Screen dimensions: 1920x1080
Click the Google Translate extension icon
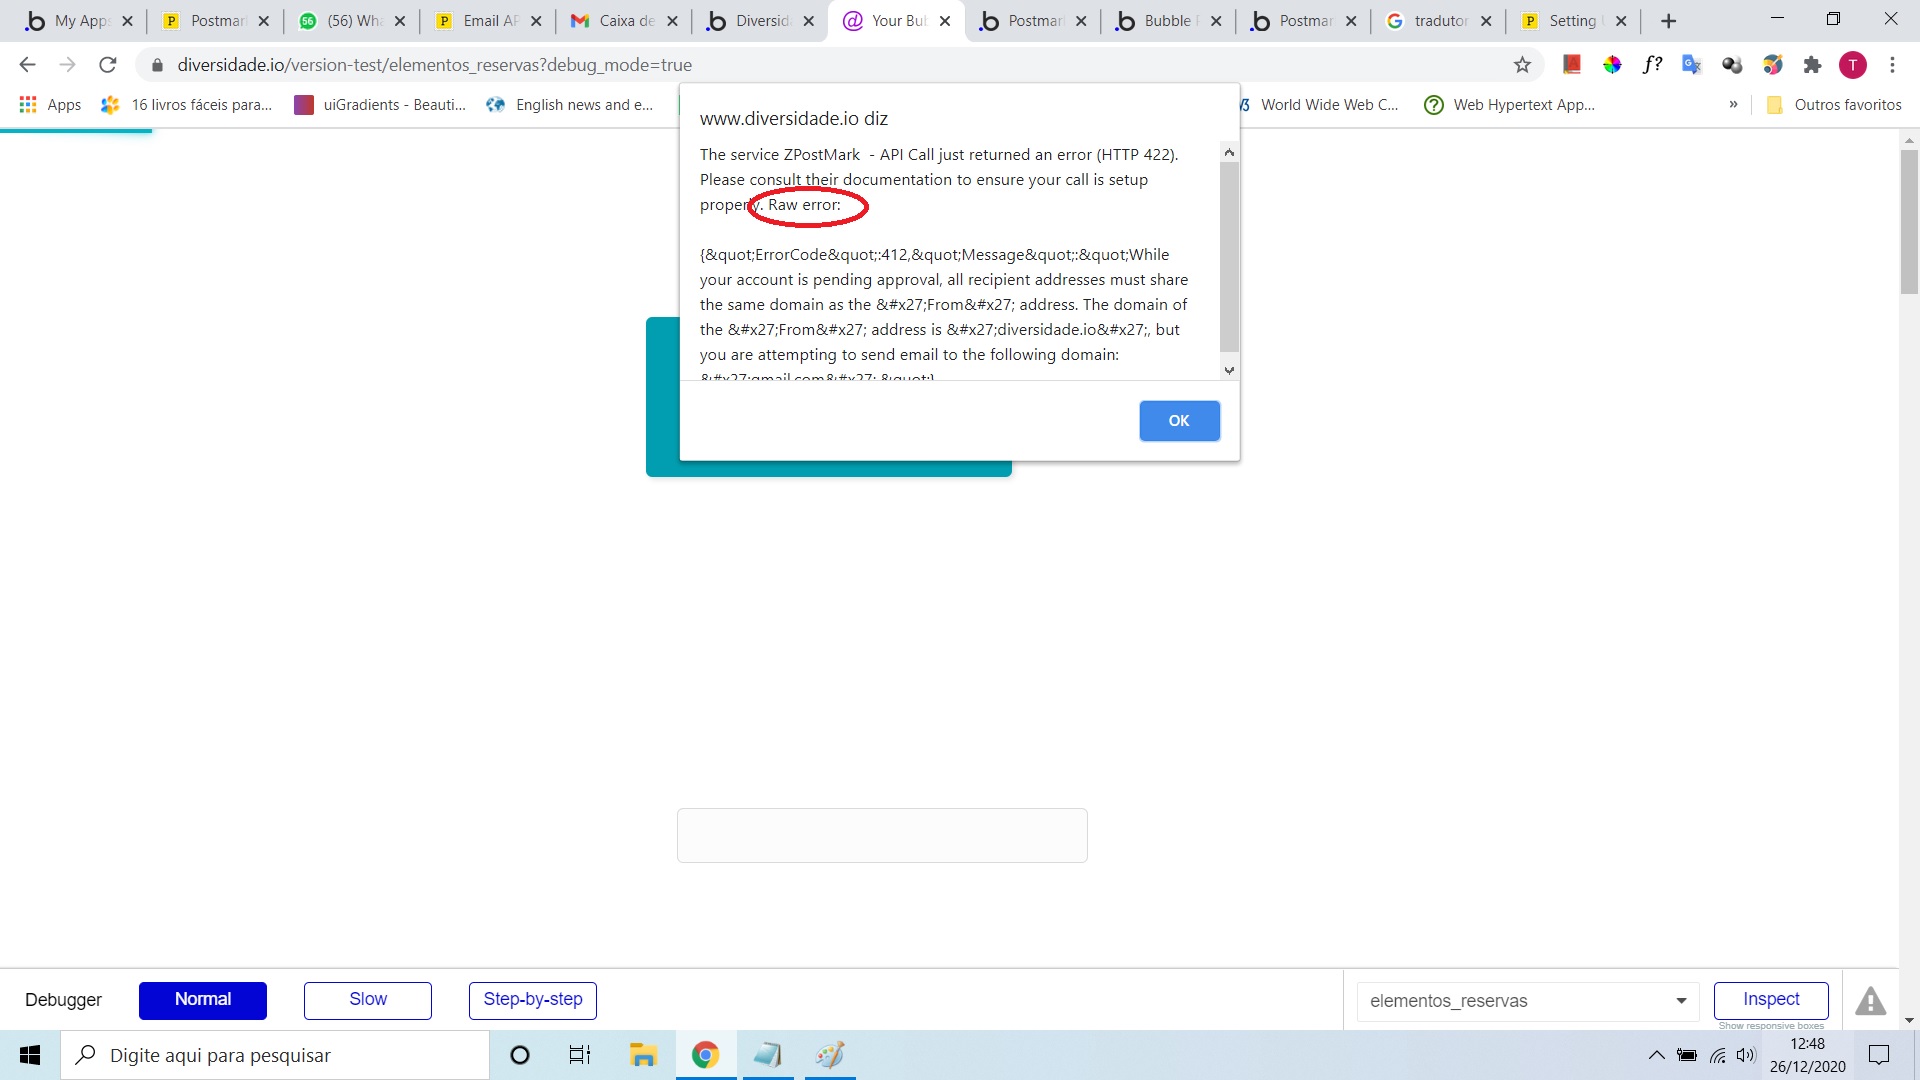[1691, 65]
